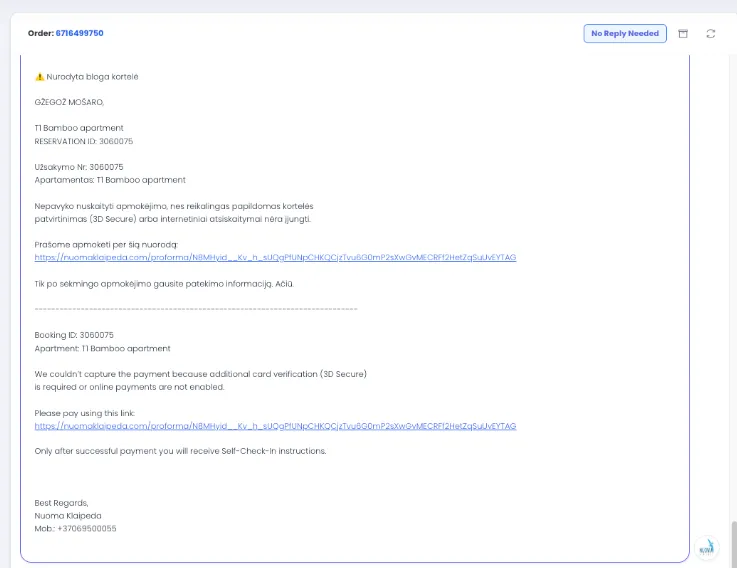Click 'Tik po sėkmingo apmokėjimo' sentence
Image resolution: width=737 pixels, height=568 pixels.
point(164,284)
